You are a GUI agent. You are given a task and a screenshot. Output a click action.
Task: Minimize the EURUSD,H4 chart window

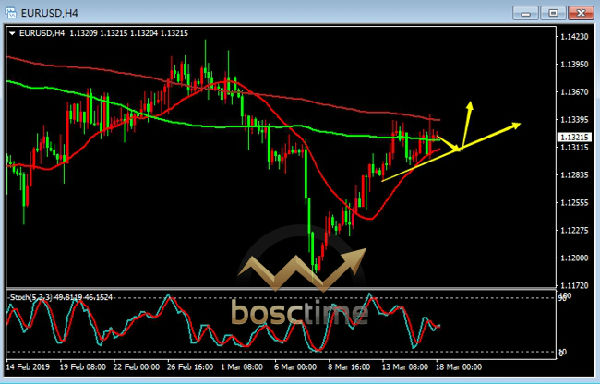click(525, 13)
